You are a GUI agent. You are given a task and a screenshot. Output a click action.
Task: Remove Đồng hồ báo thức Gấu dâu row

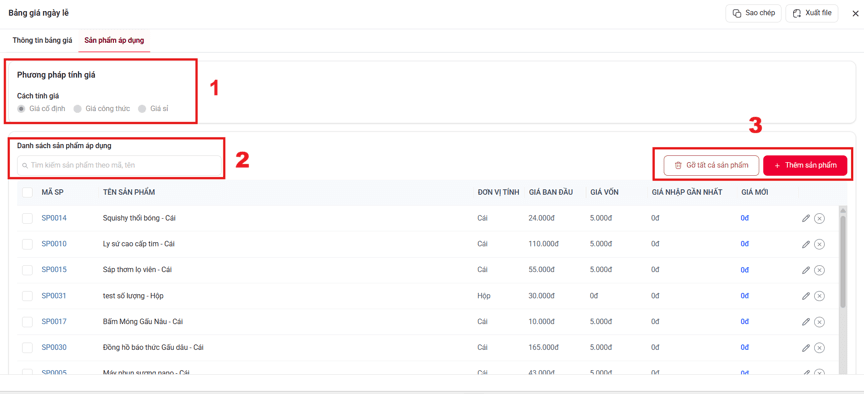click(819, 348)
